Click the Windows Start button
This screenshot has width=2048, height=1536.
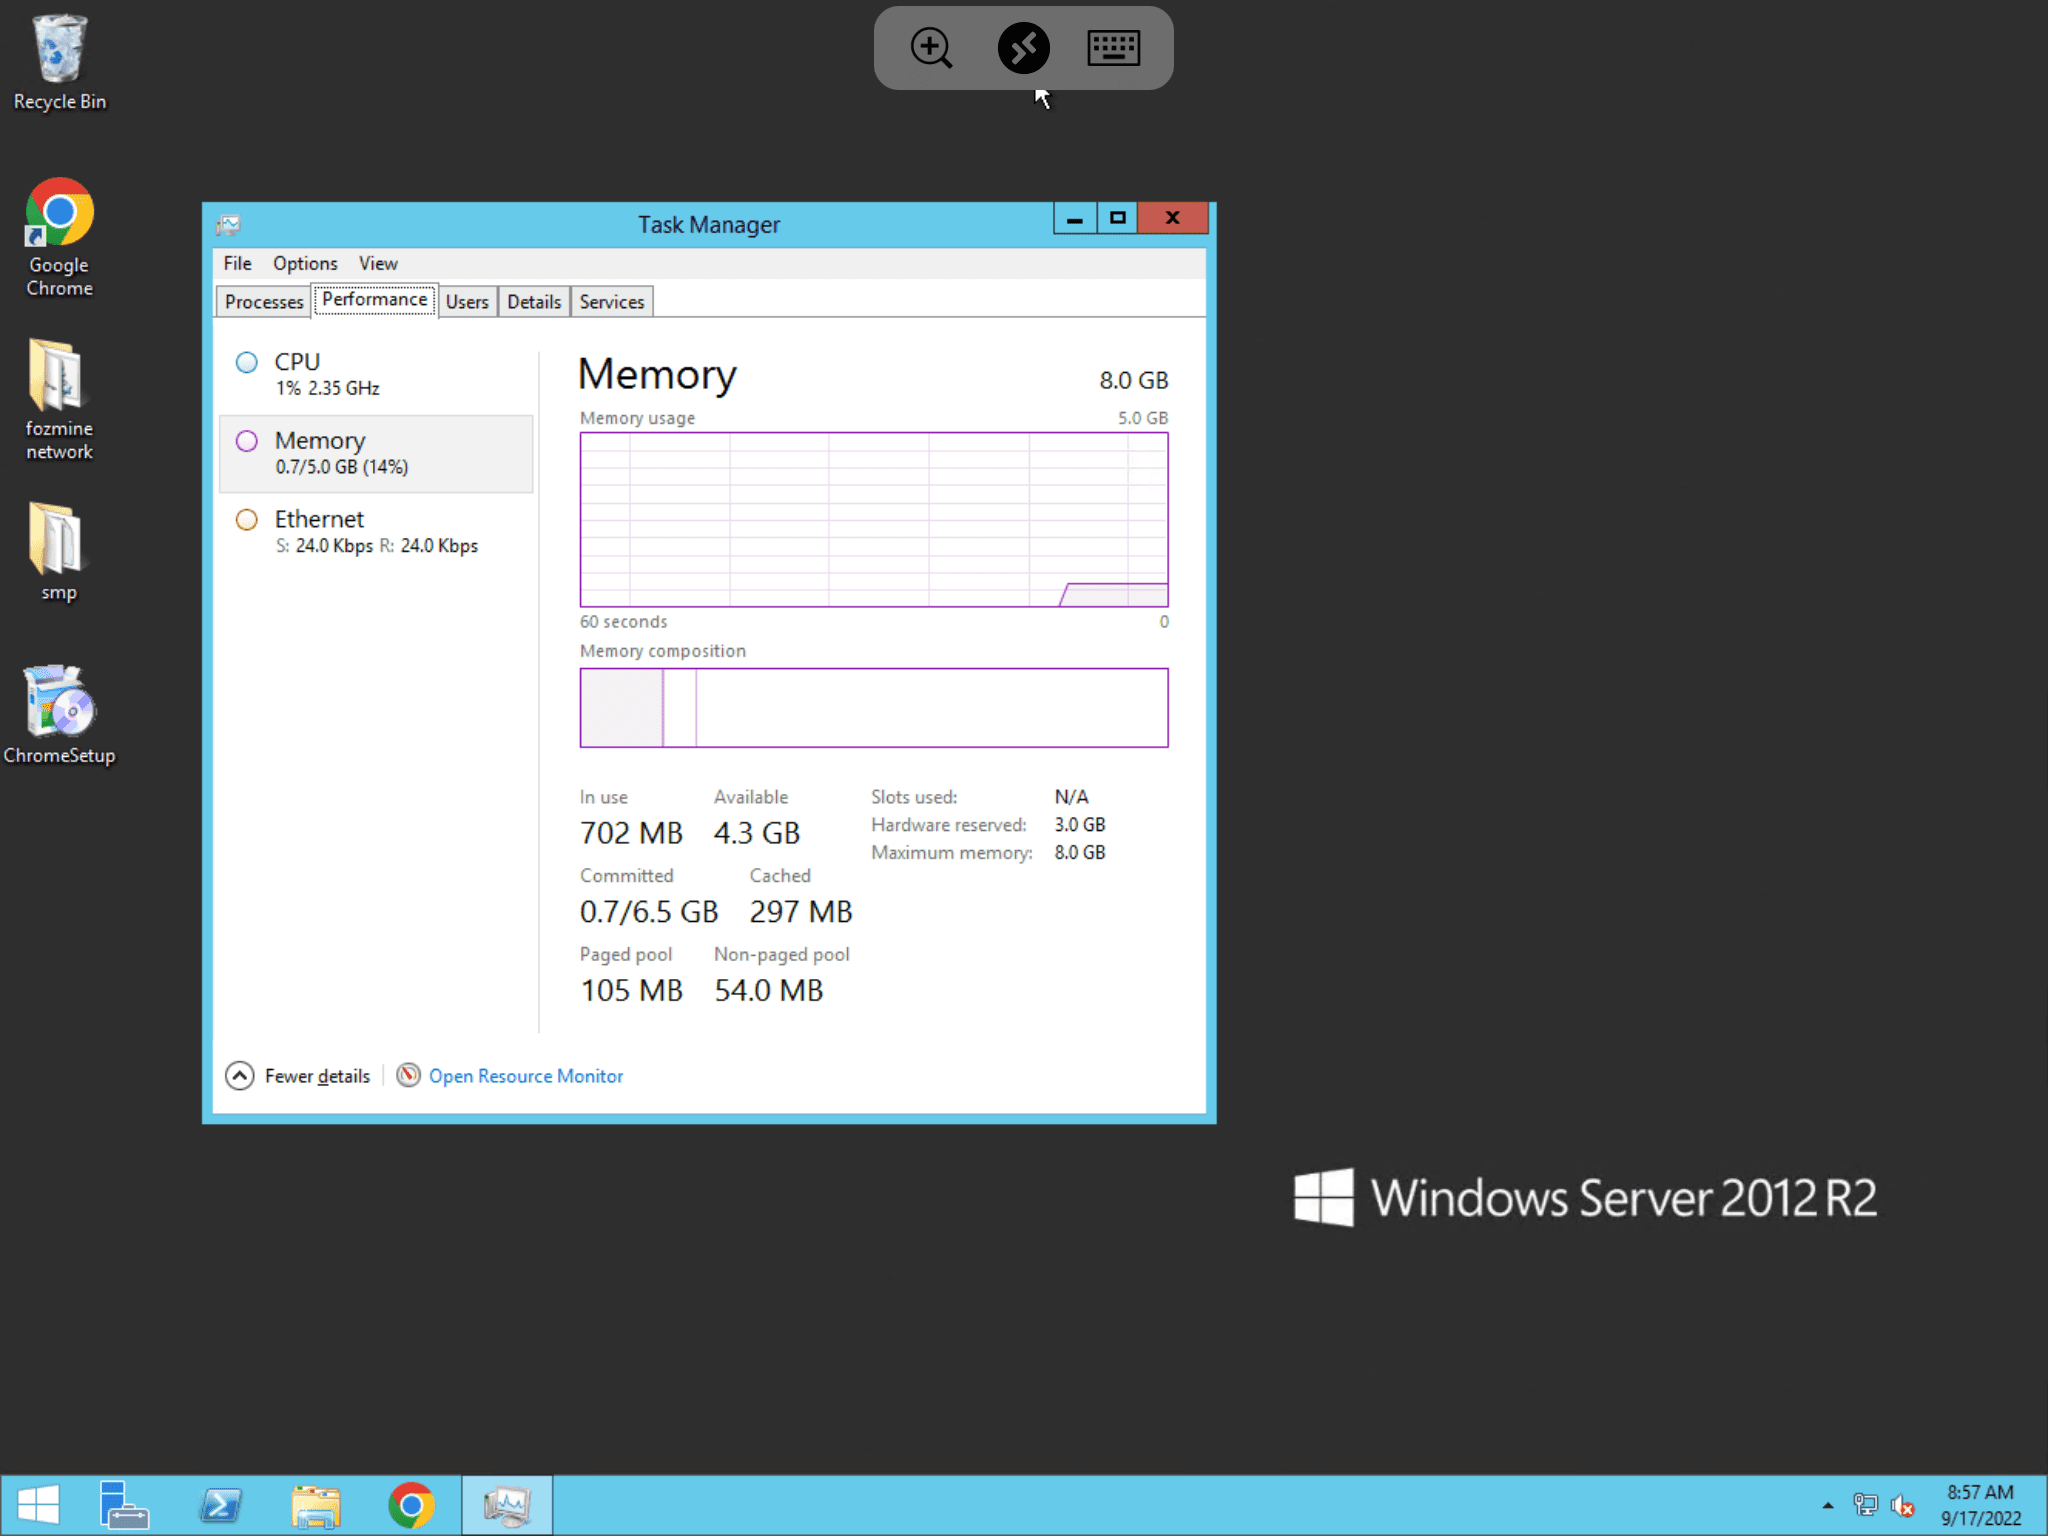click(38, 1505)
